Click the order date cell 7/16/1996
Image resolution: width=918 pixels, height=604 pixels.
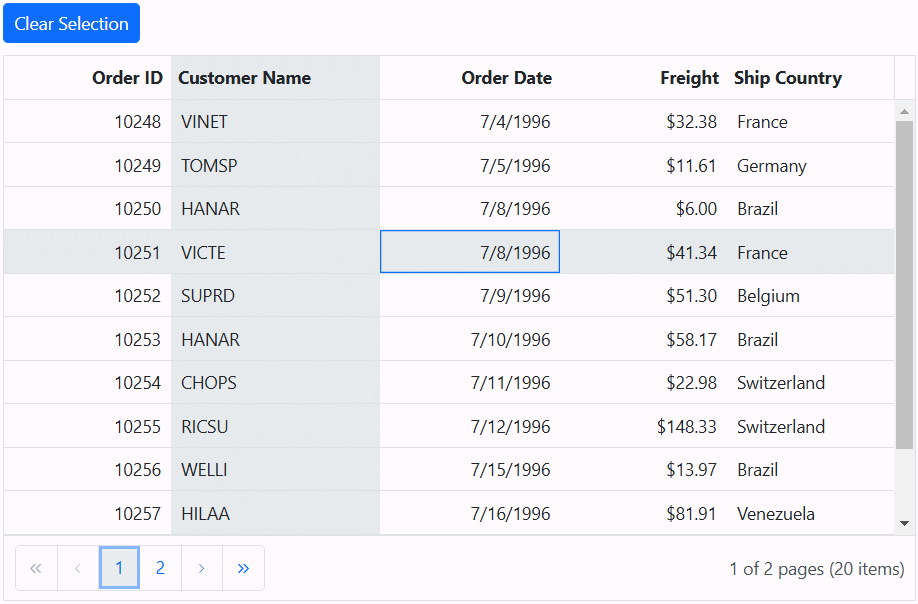(x=510, y=514)
